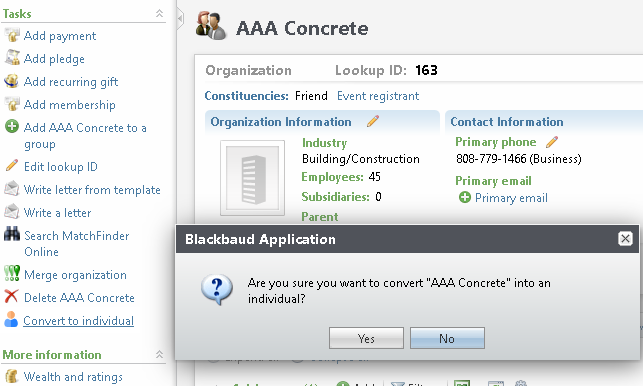
Task: Collapse the left navigation pane arrow
Action: 180,18
